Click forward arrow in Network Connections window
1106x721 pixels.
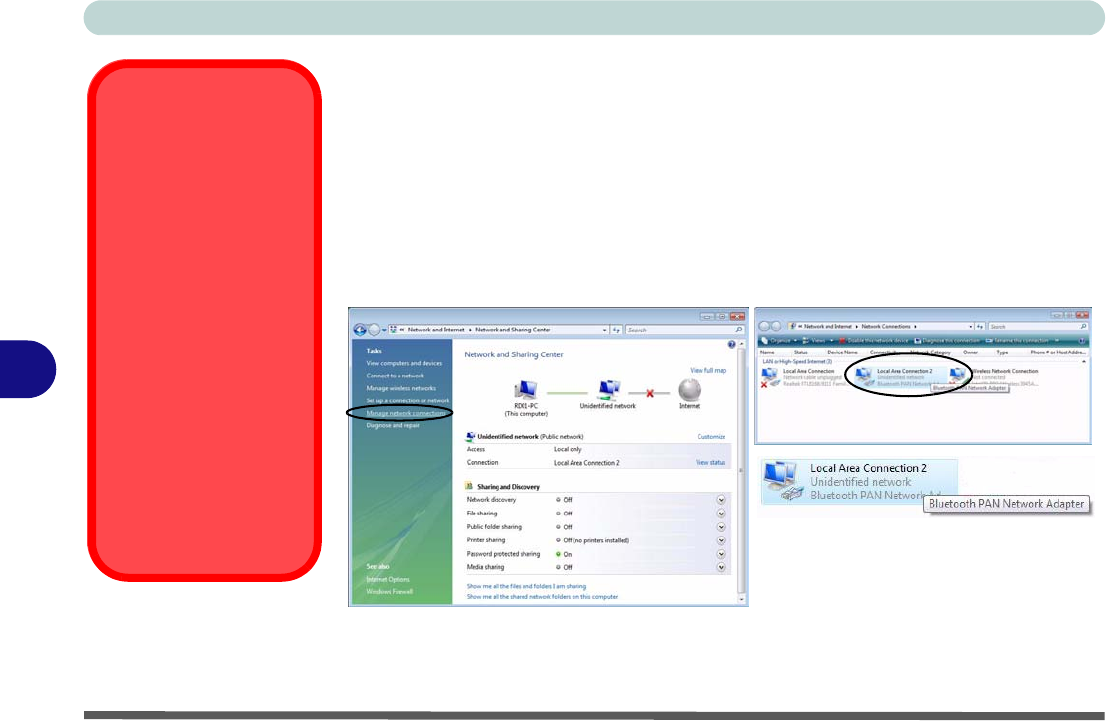coord(776,326)
